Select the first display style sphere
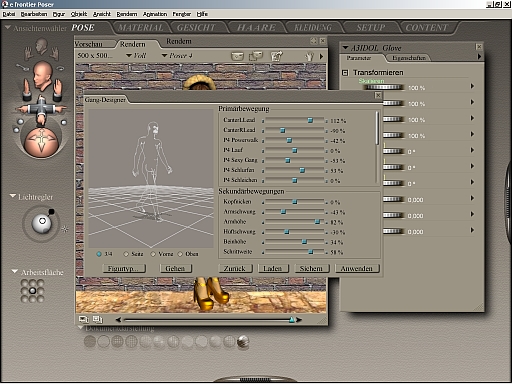This screenshot has height=384, width=512. coord(90,342)
